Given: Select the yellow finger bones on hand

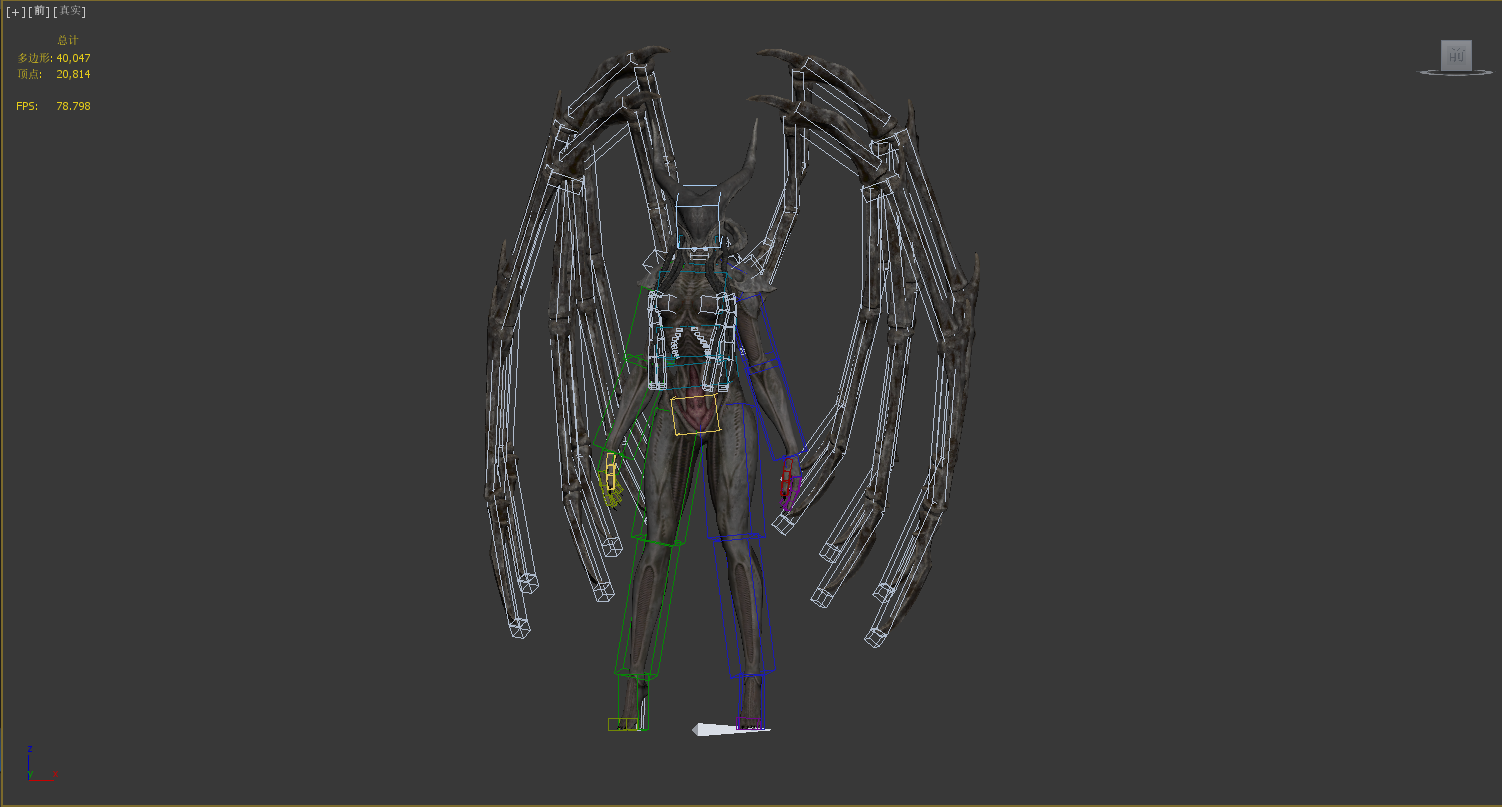Looking at the screenshot, I should coord(611,482).
